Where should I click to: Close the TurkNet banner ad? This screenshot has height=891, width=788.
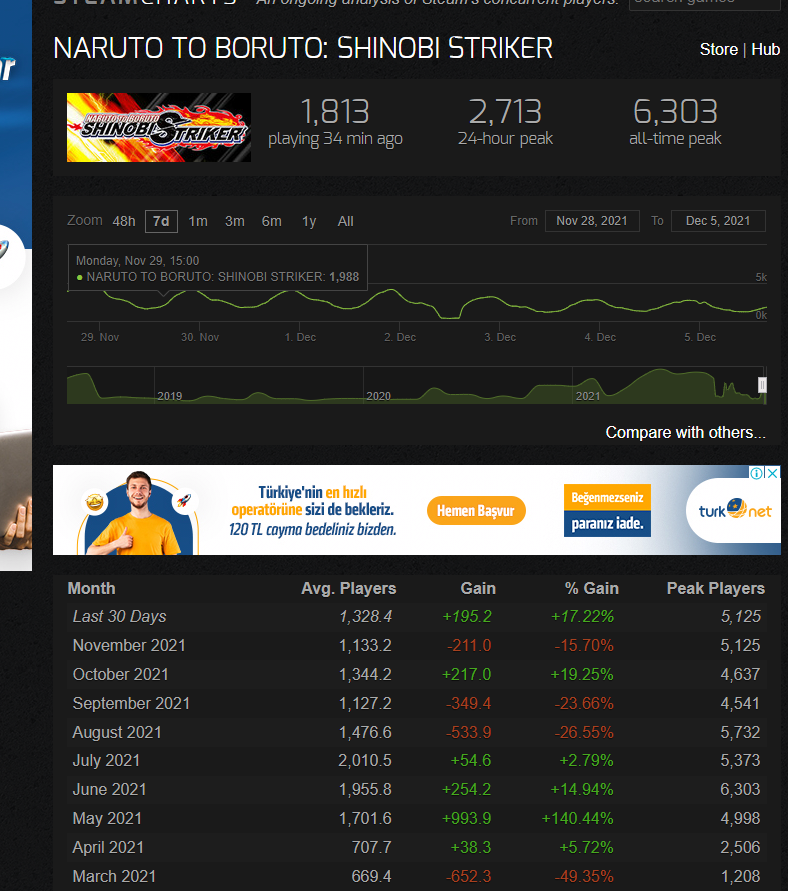point(773,473)
